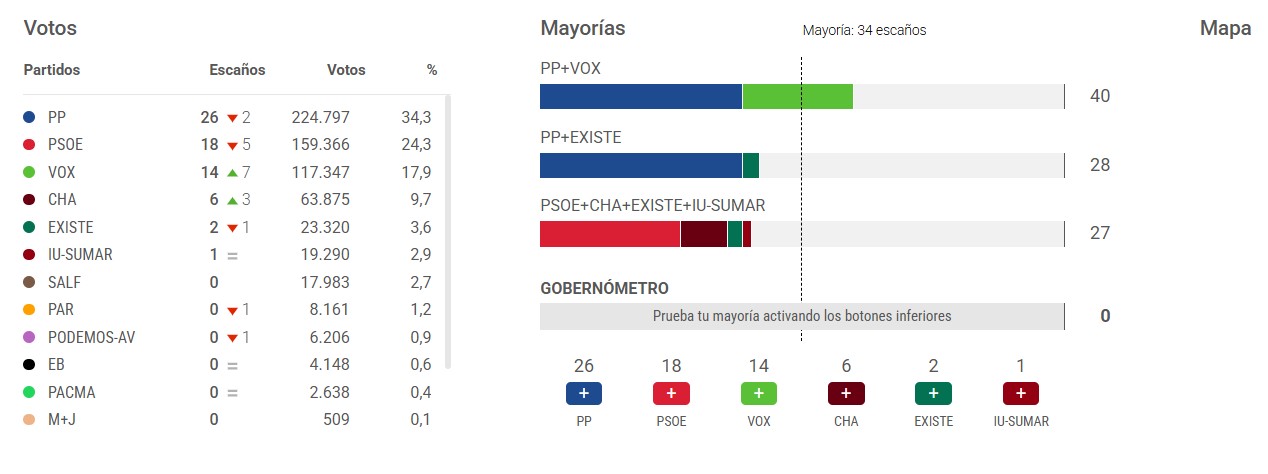The image size is (1268, 474).
Task: Click the green VOX party dot
Action: pos(29,172)
